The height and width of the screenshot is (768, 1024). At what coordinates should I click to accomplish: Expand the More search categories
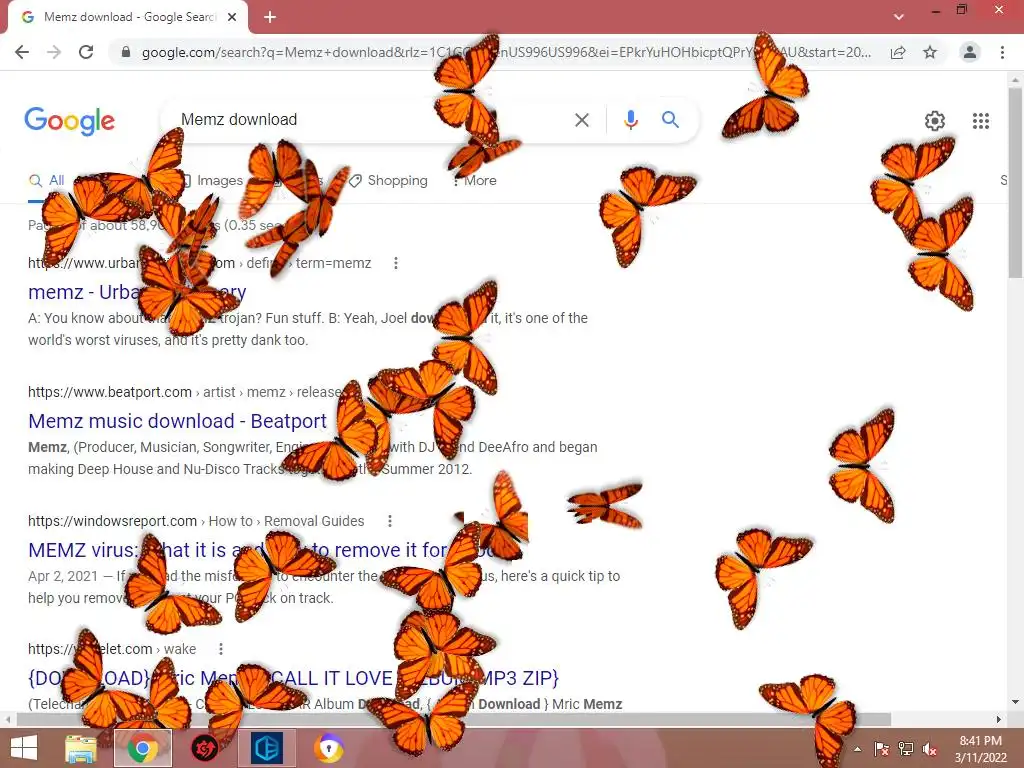(475, 180)
